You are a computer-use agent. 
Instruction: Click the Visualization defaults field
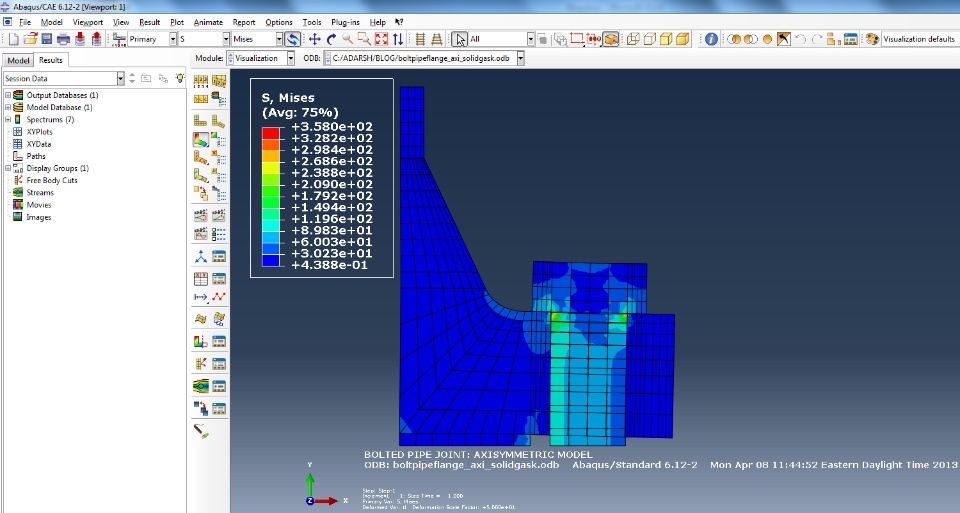point(919,39)
